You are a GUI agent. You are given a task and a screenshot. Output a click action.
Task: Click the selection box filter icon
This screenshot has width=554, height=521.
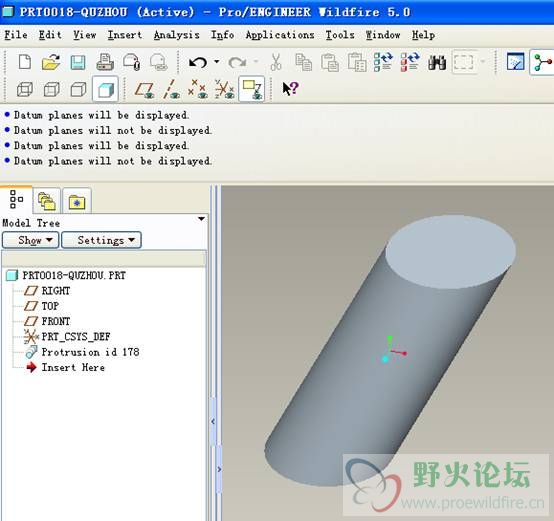(x=463, y=62)
